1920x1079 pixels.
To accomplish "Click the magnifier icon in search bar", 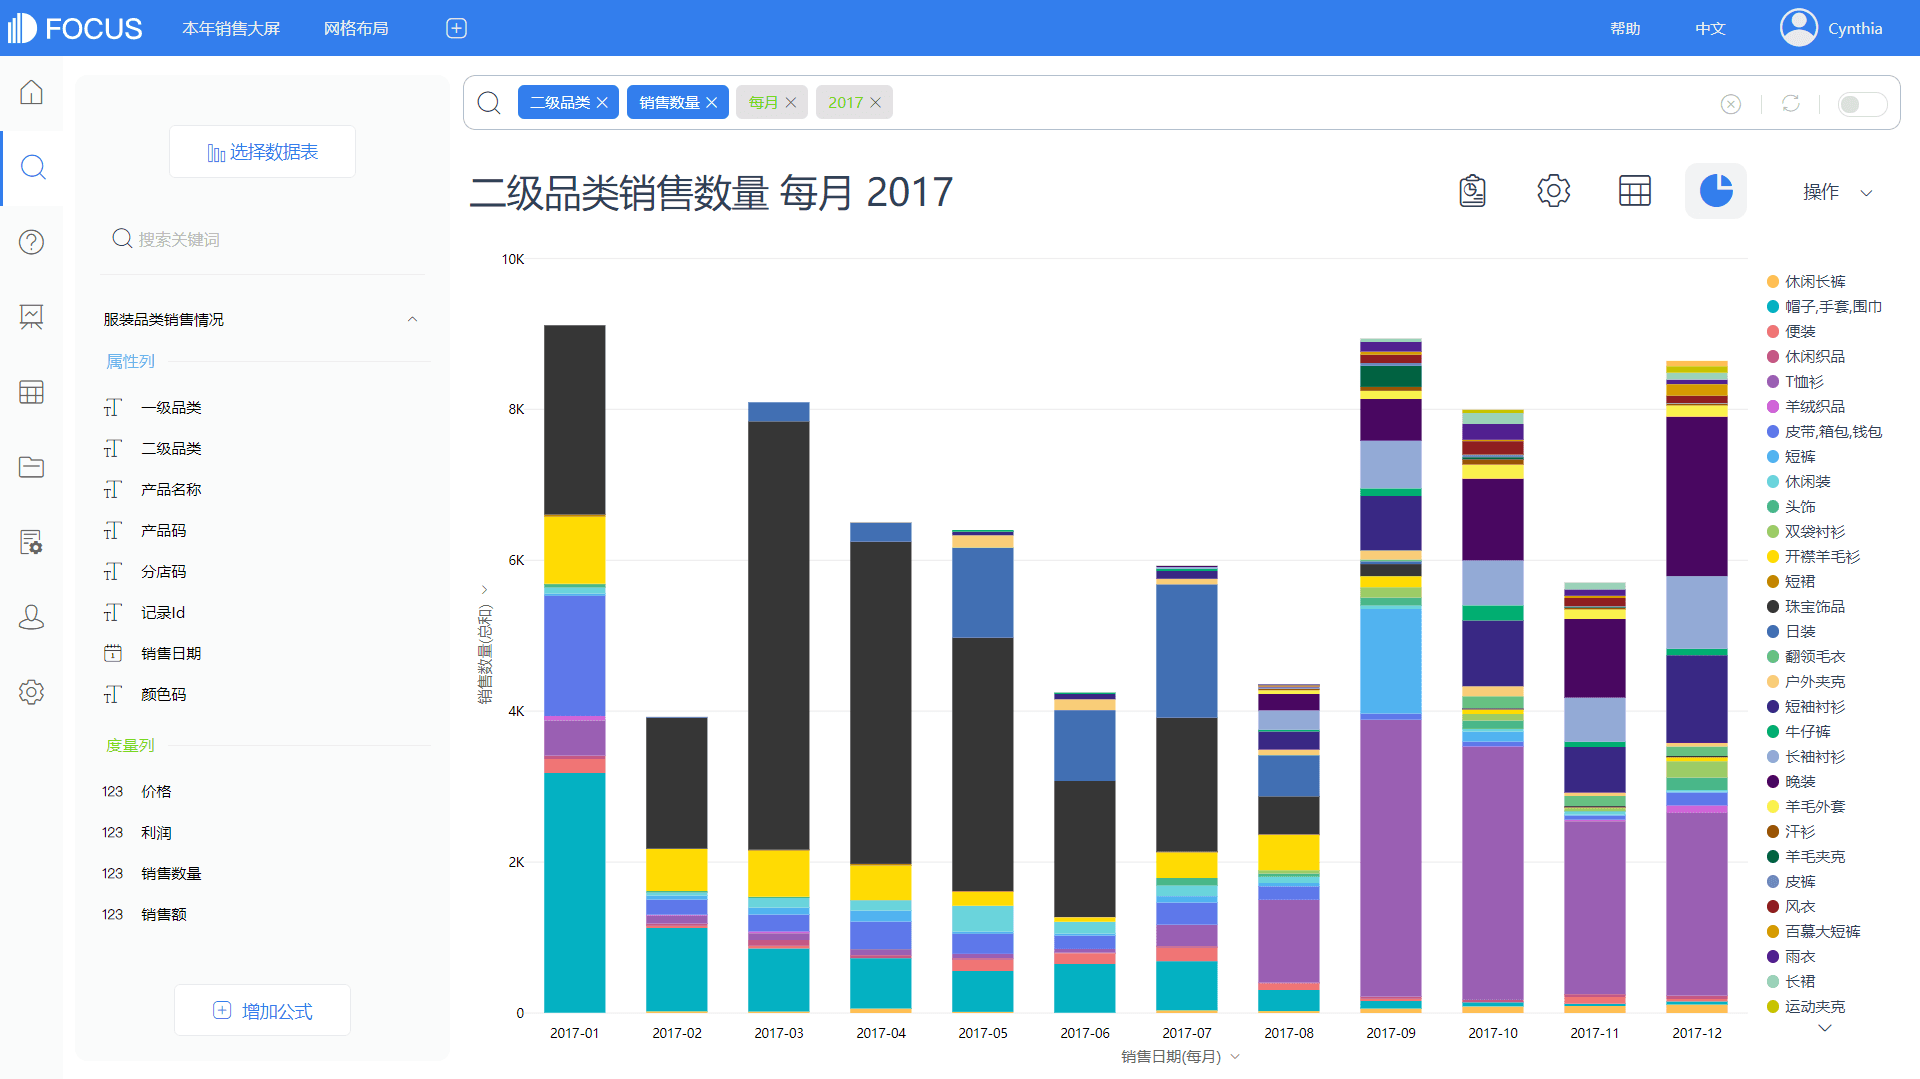I will click(489, 103).
